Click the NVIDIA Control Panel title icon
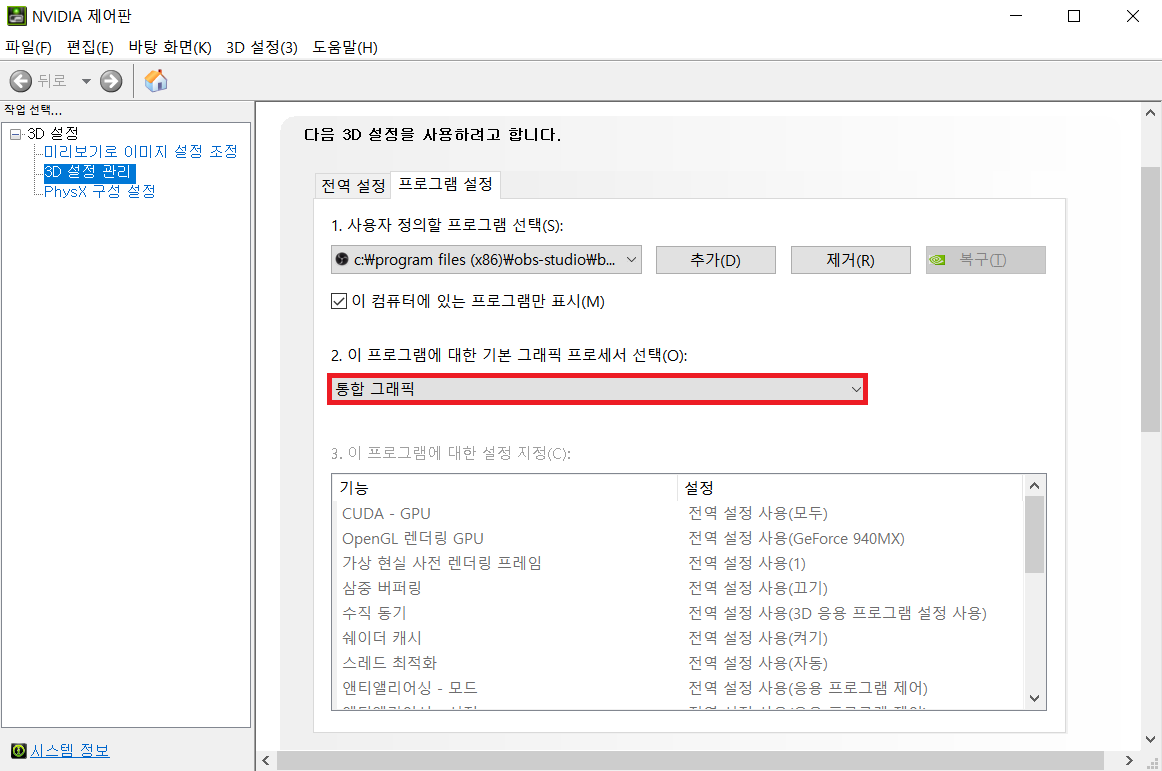 click(16, 16)
